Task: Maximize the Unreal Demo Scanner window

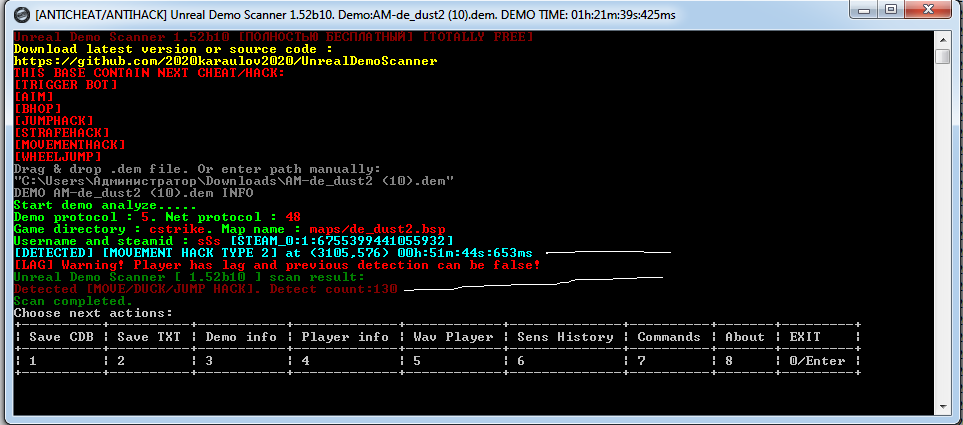Action: (892, 9)
